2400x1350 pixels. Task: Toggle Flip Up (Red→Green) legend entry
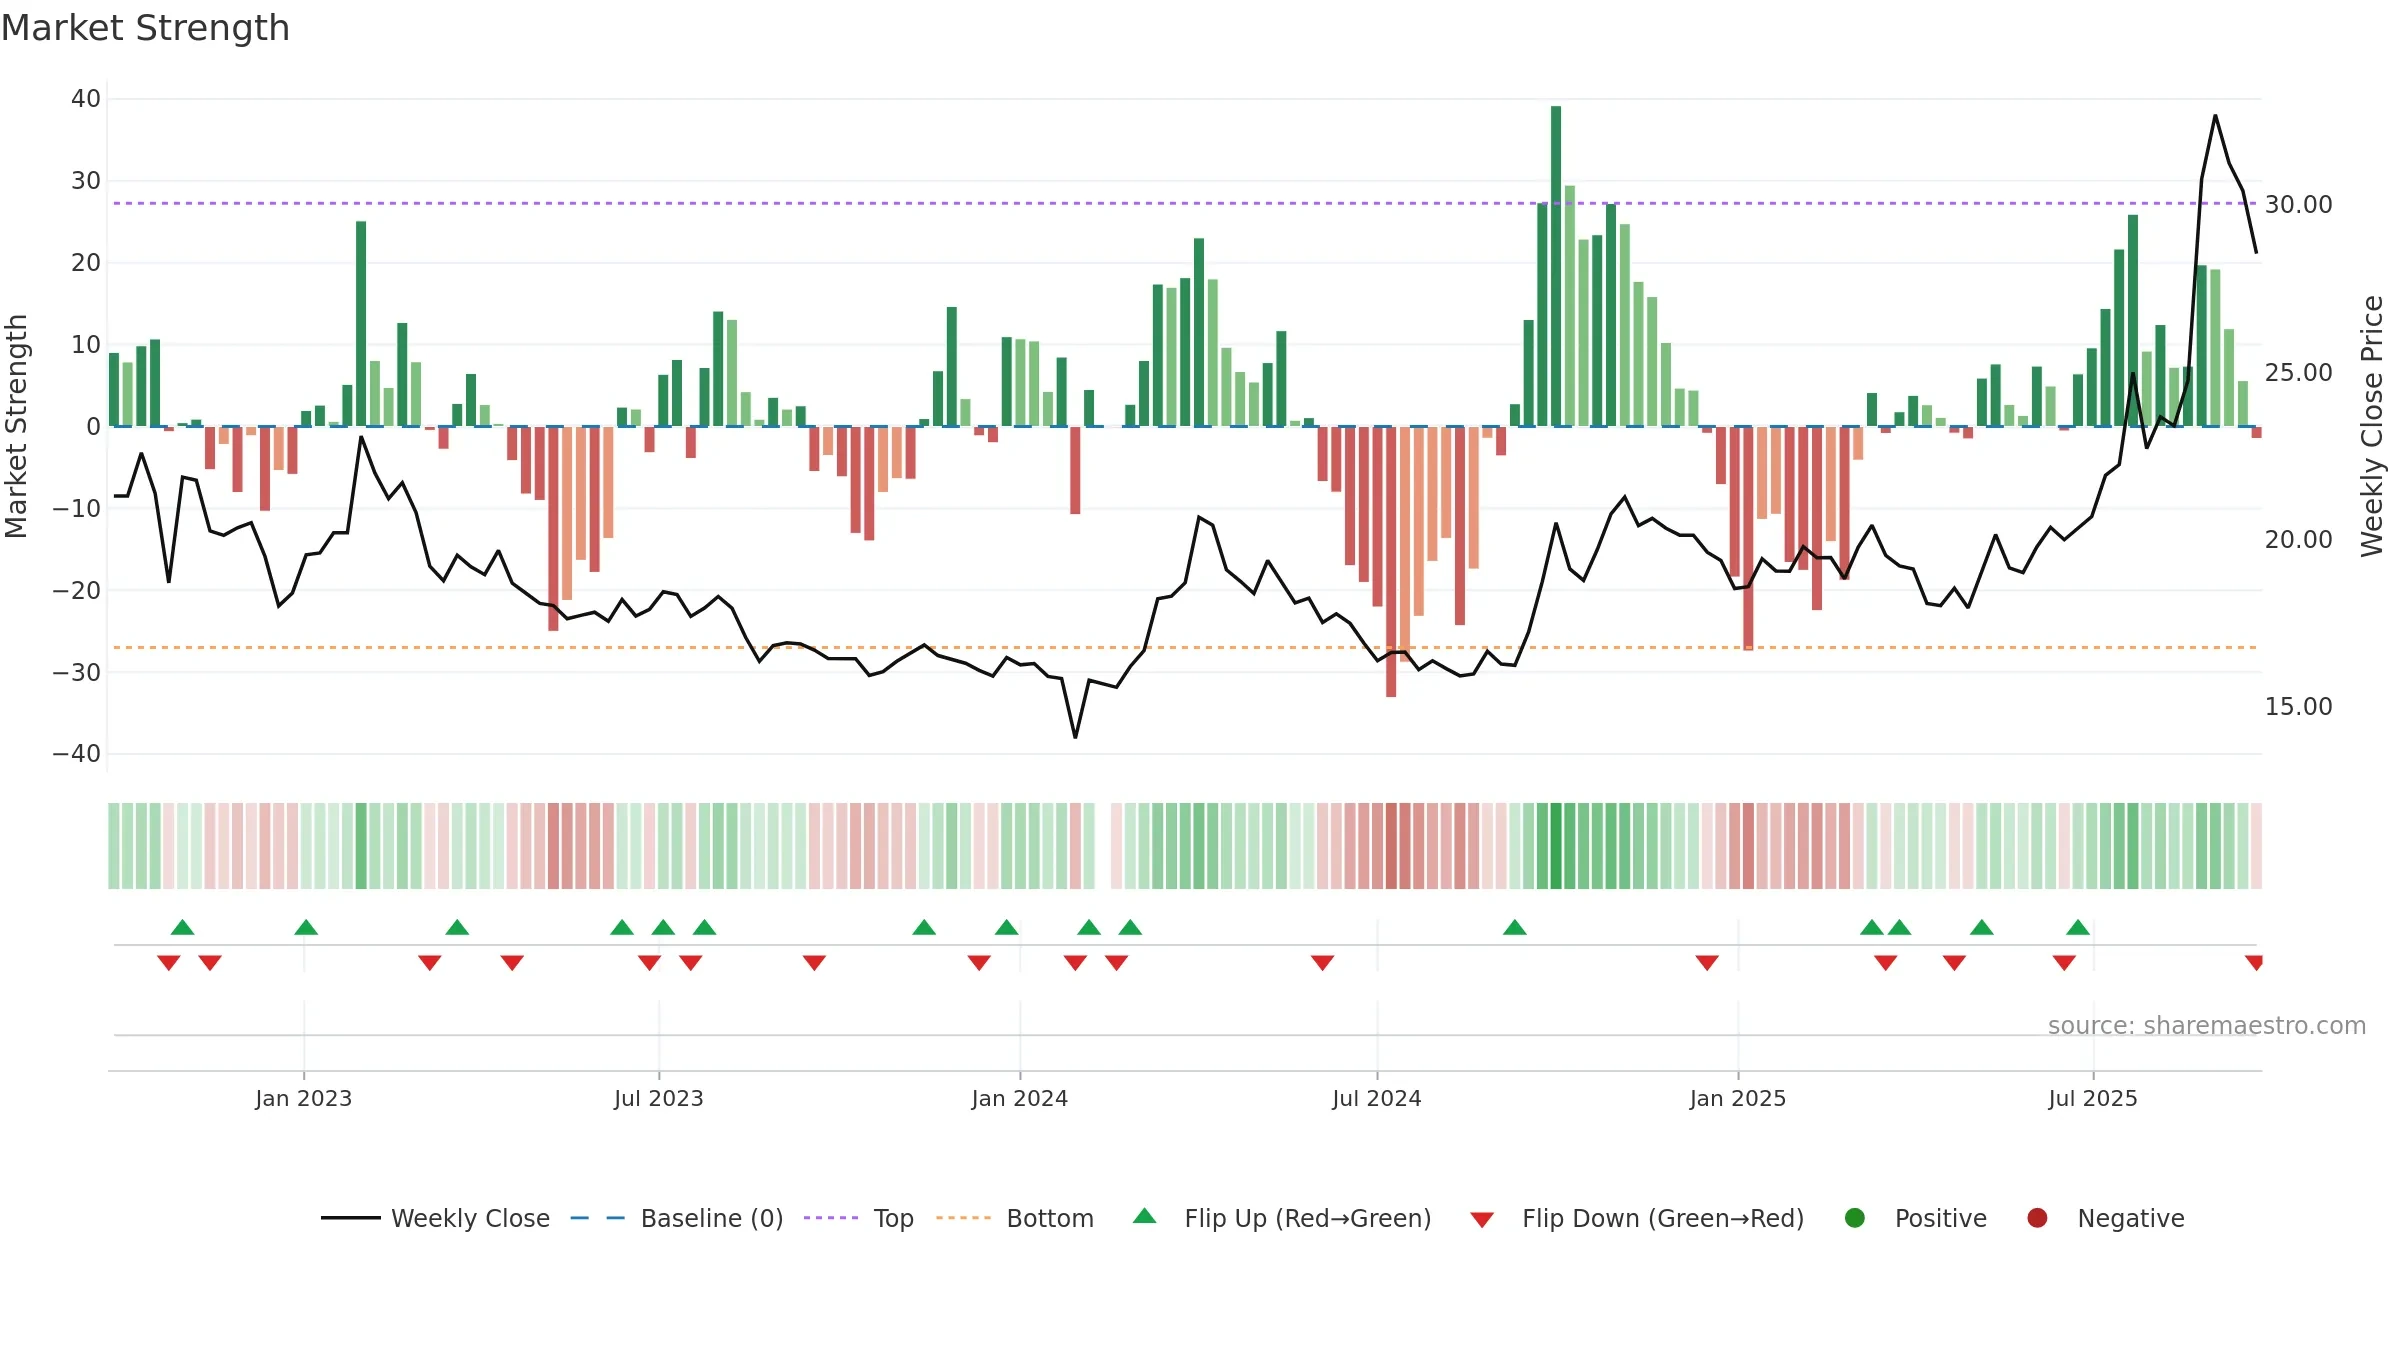coord(1282,1218)
